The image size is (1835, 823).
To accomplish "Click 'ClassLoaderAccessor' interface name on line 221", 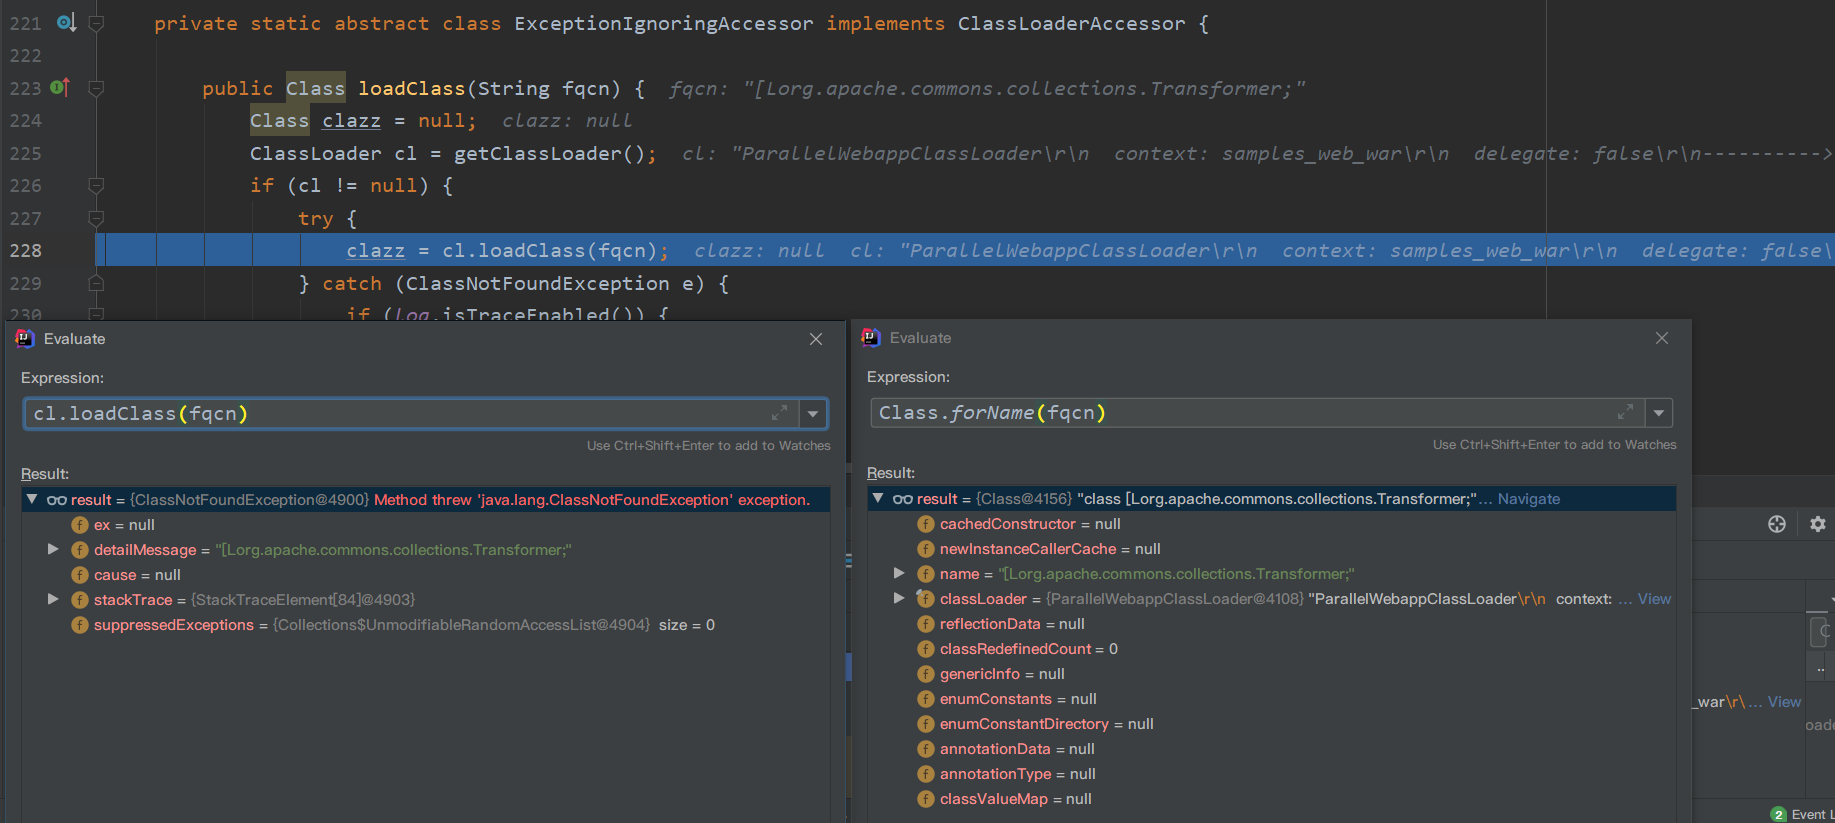I will point(1072,23).
